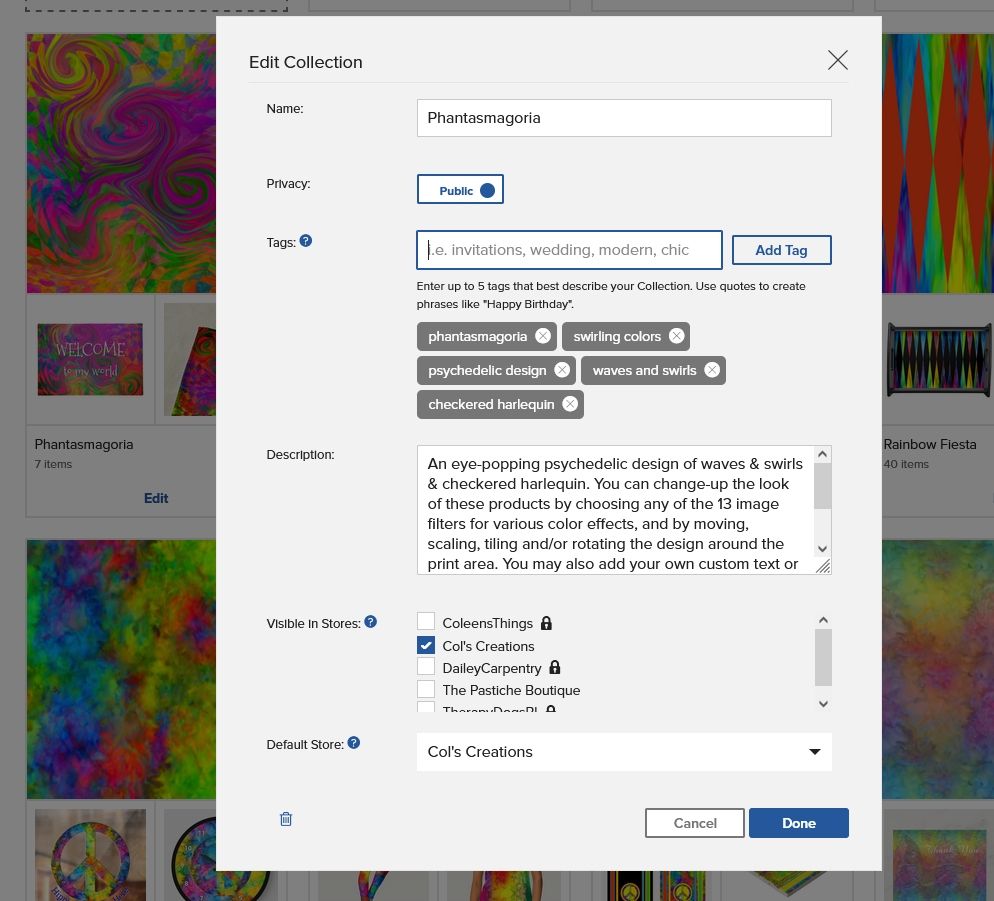Click the Done button
The height and width of the screenshot is (901, 994).
tap(798, 823)
